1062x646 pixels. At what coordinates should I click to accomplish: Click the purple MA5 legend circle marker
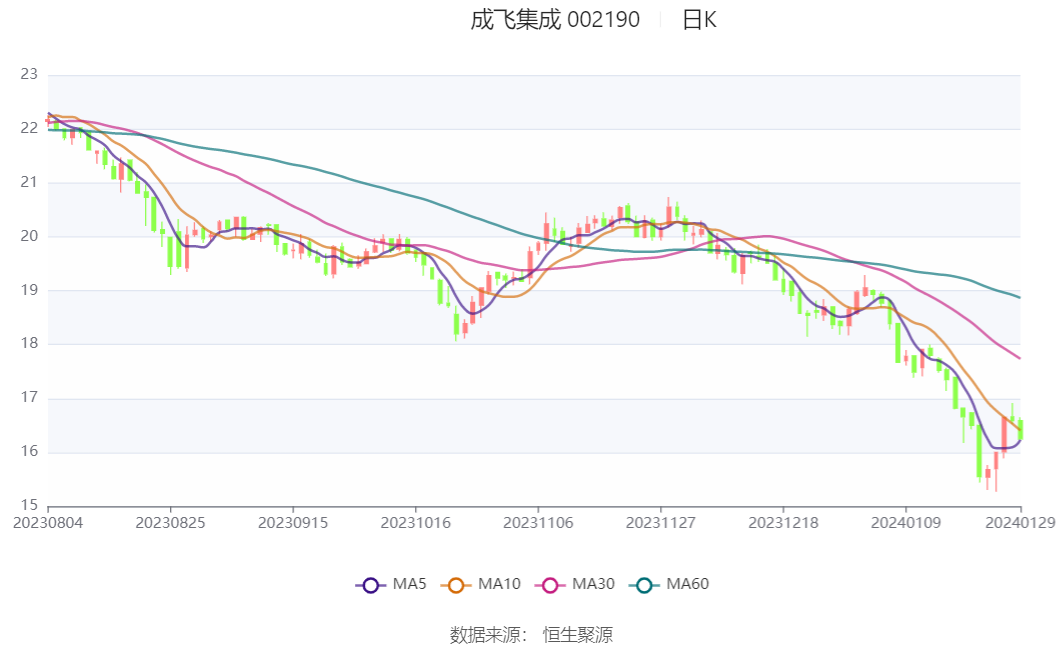[371, 585]
